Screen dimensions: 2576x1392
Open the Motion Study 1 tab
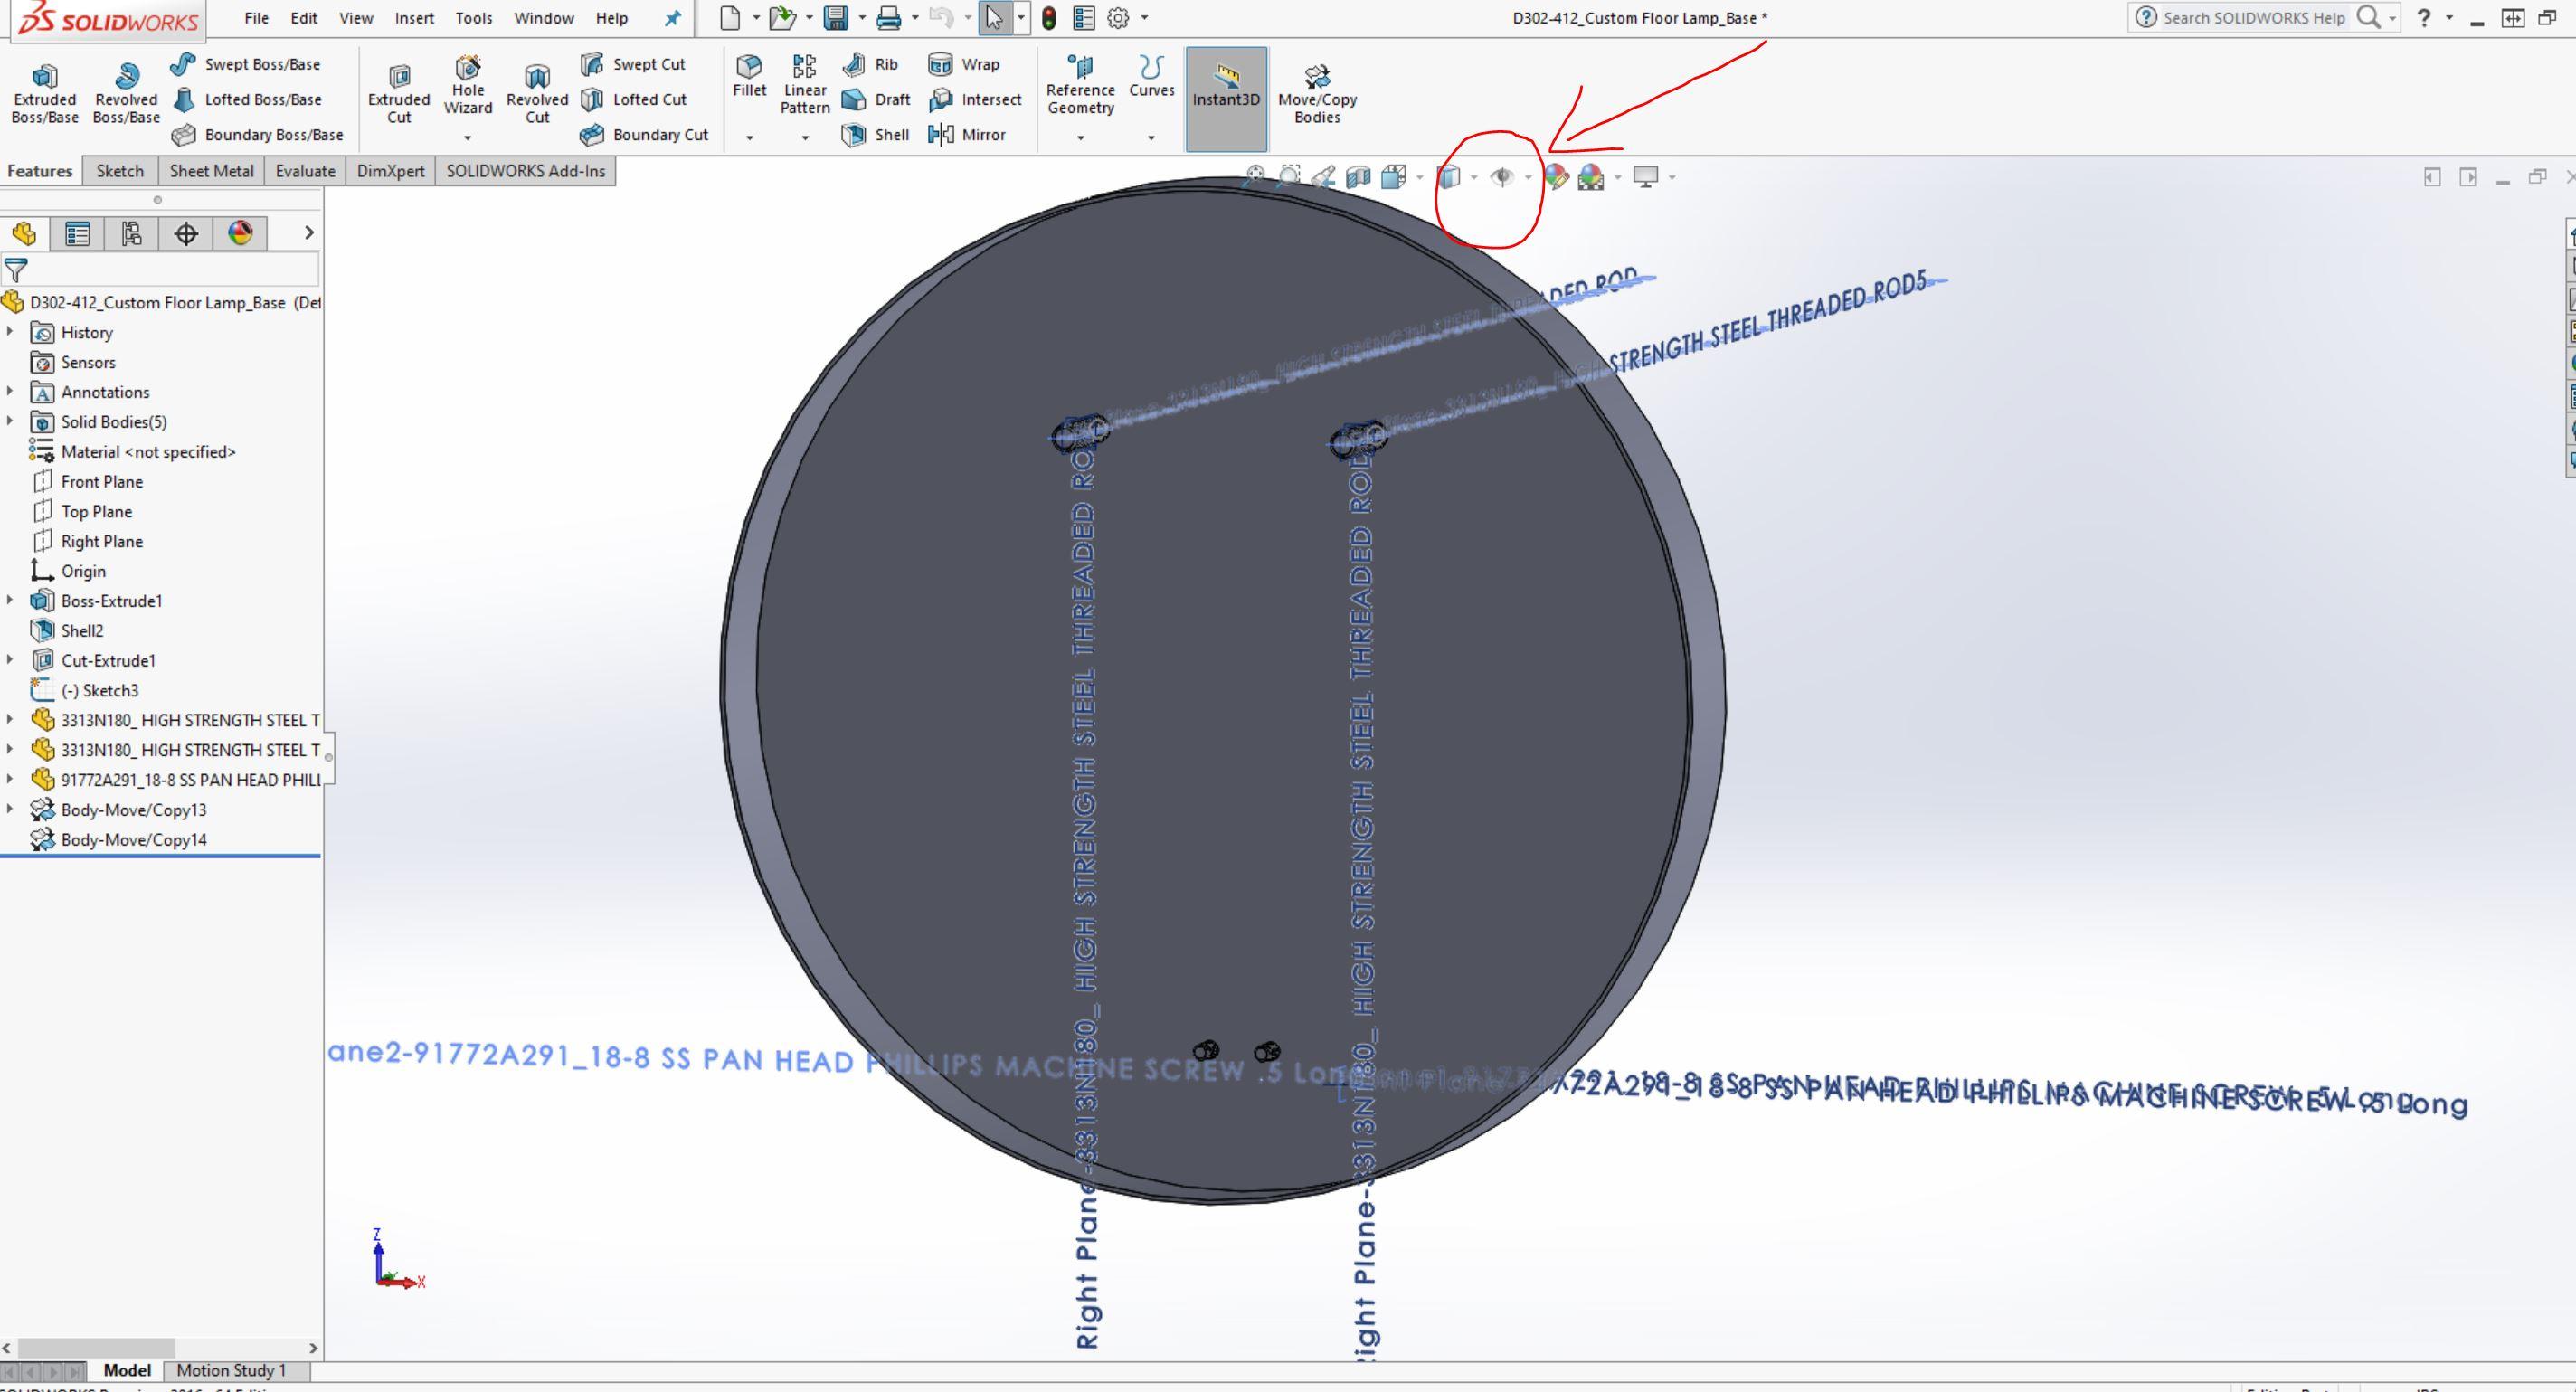(x=231, y=1370)
